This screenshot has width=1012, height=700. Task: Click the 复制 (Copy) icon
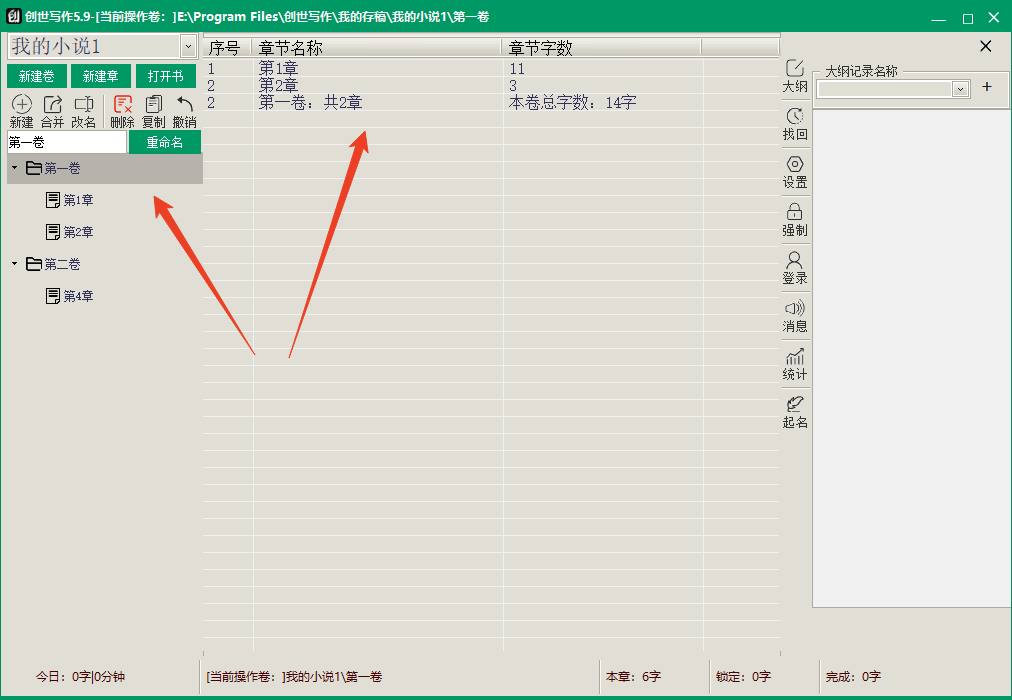coord(154,105)
